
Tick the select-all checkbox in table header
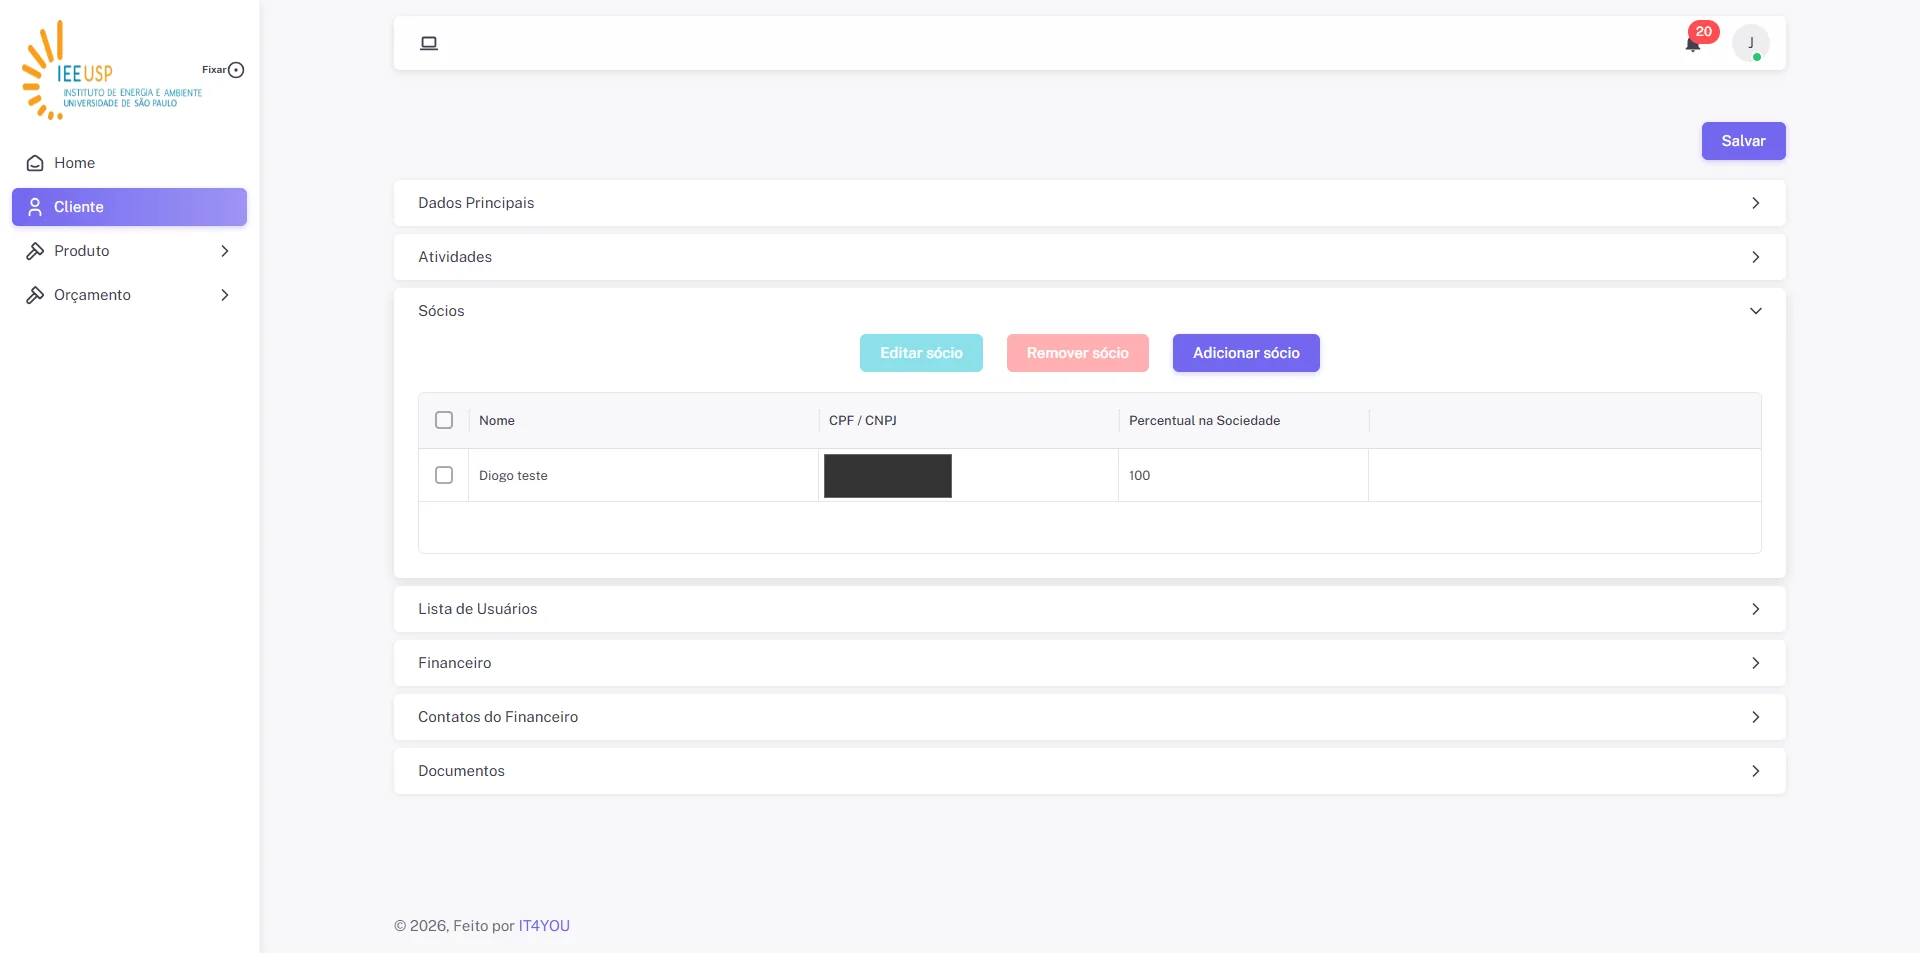pos(444,420)
